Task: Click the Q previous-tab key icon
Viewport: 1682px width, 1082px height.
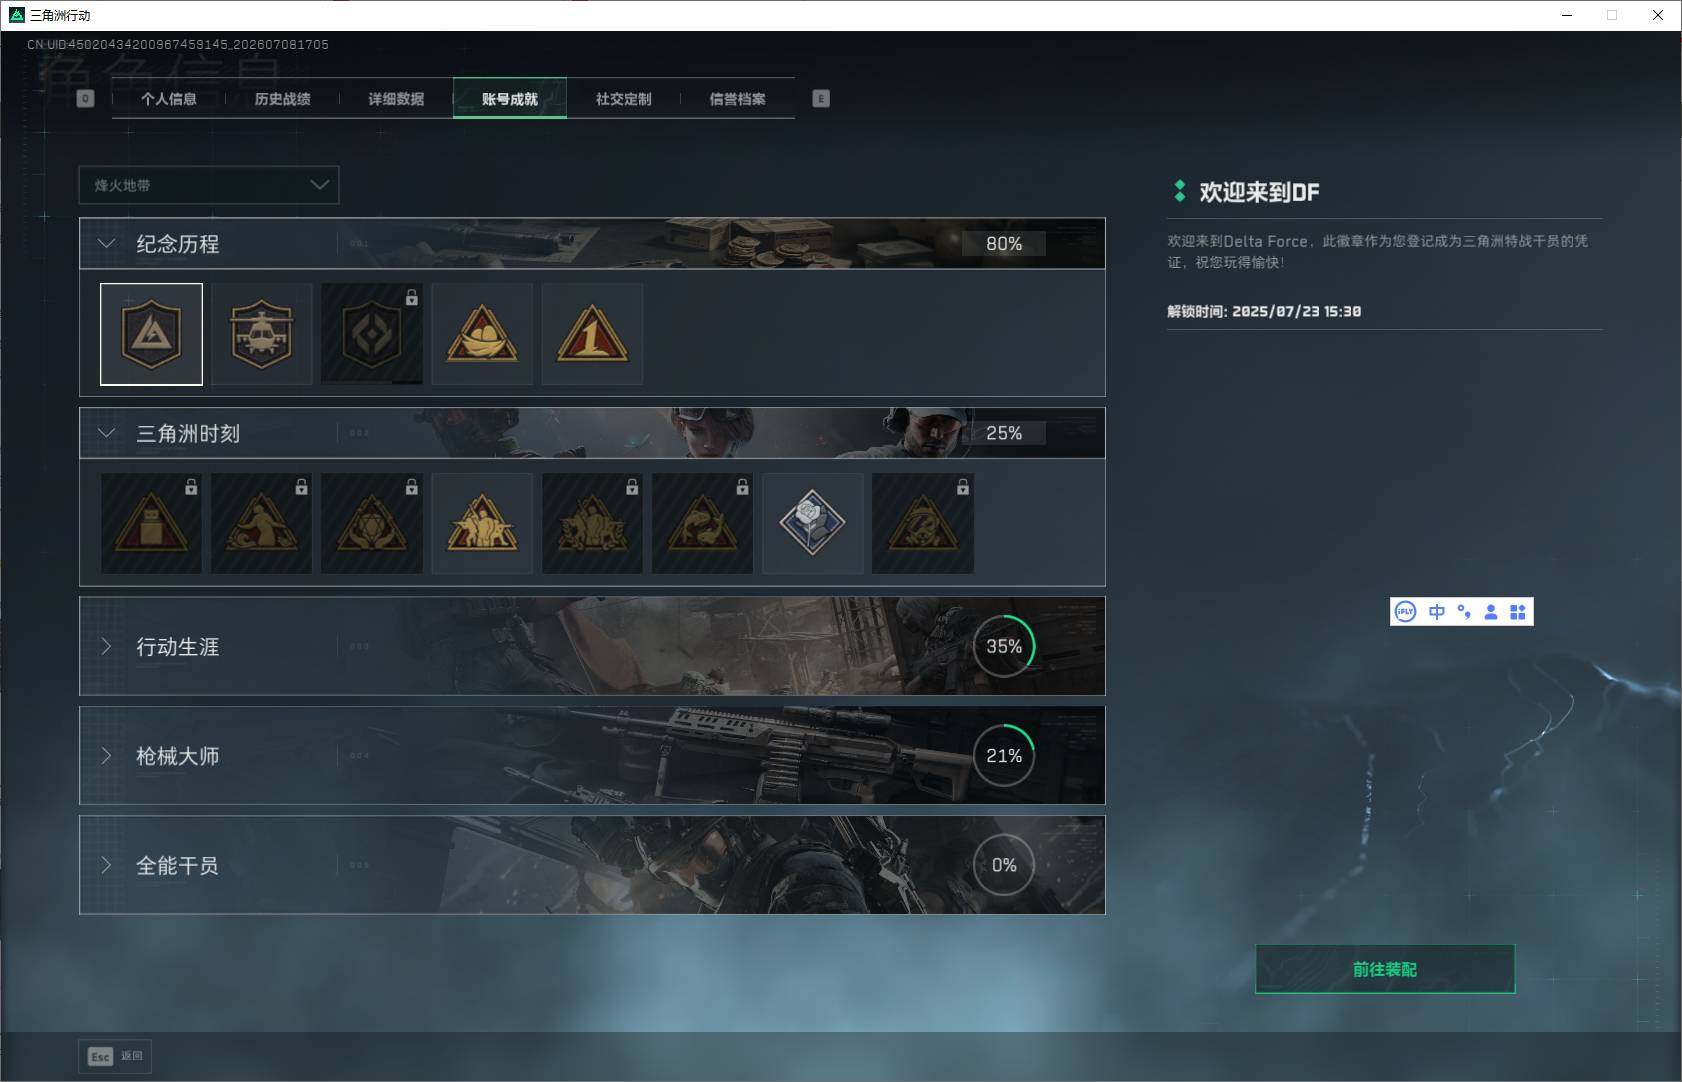Action: (x=85, y=98)
